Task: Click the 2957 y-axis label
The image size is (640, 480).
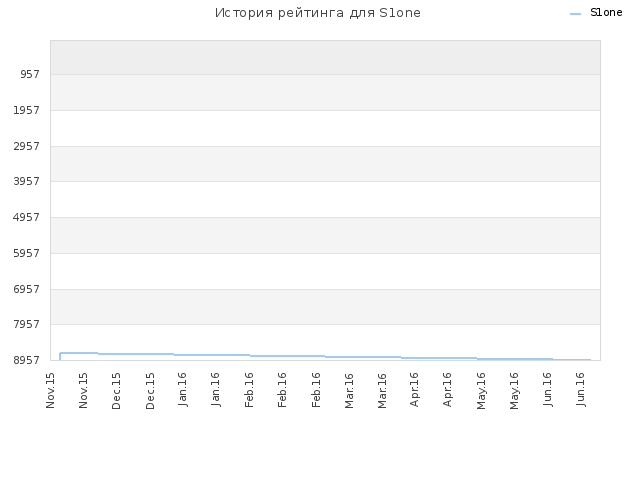Action: [x=27, y=146]
